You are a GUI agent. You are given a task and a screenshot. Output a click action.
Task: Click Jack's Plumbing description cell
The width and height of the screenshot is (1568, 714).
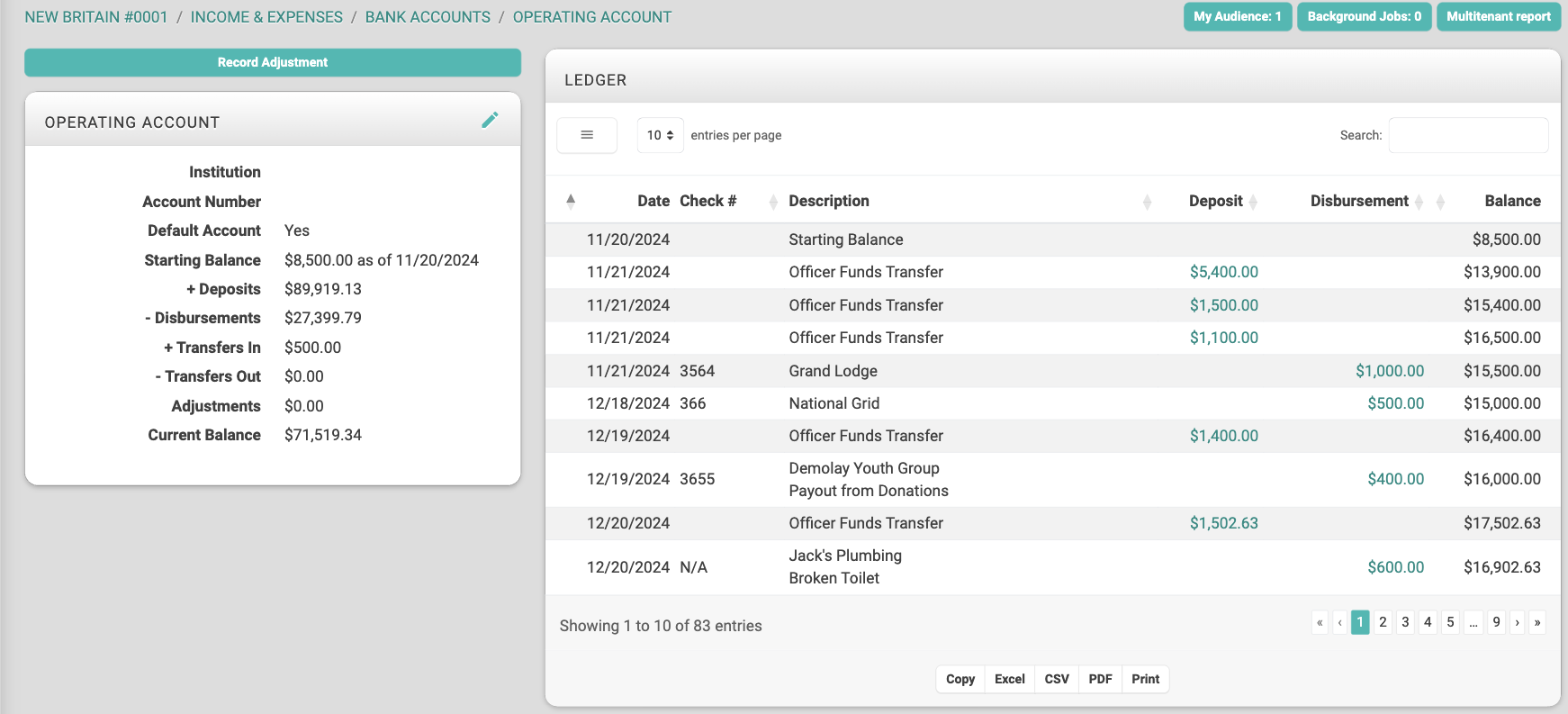845,555
